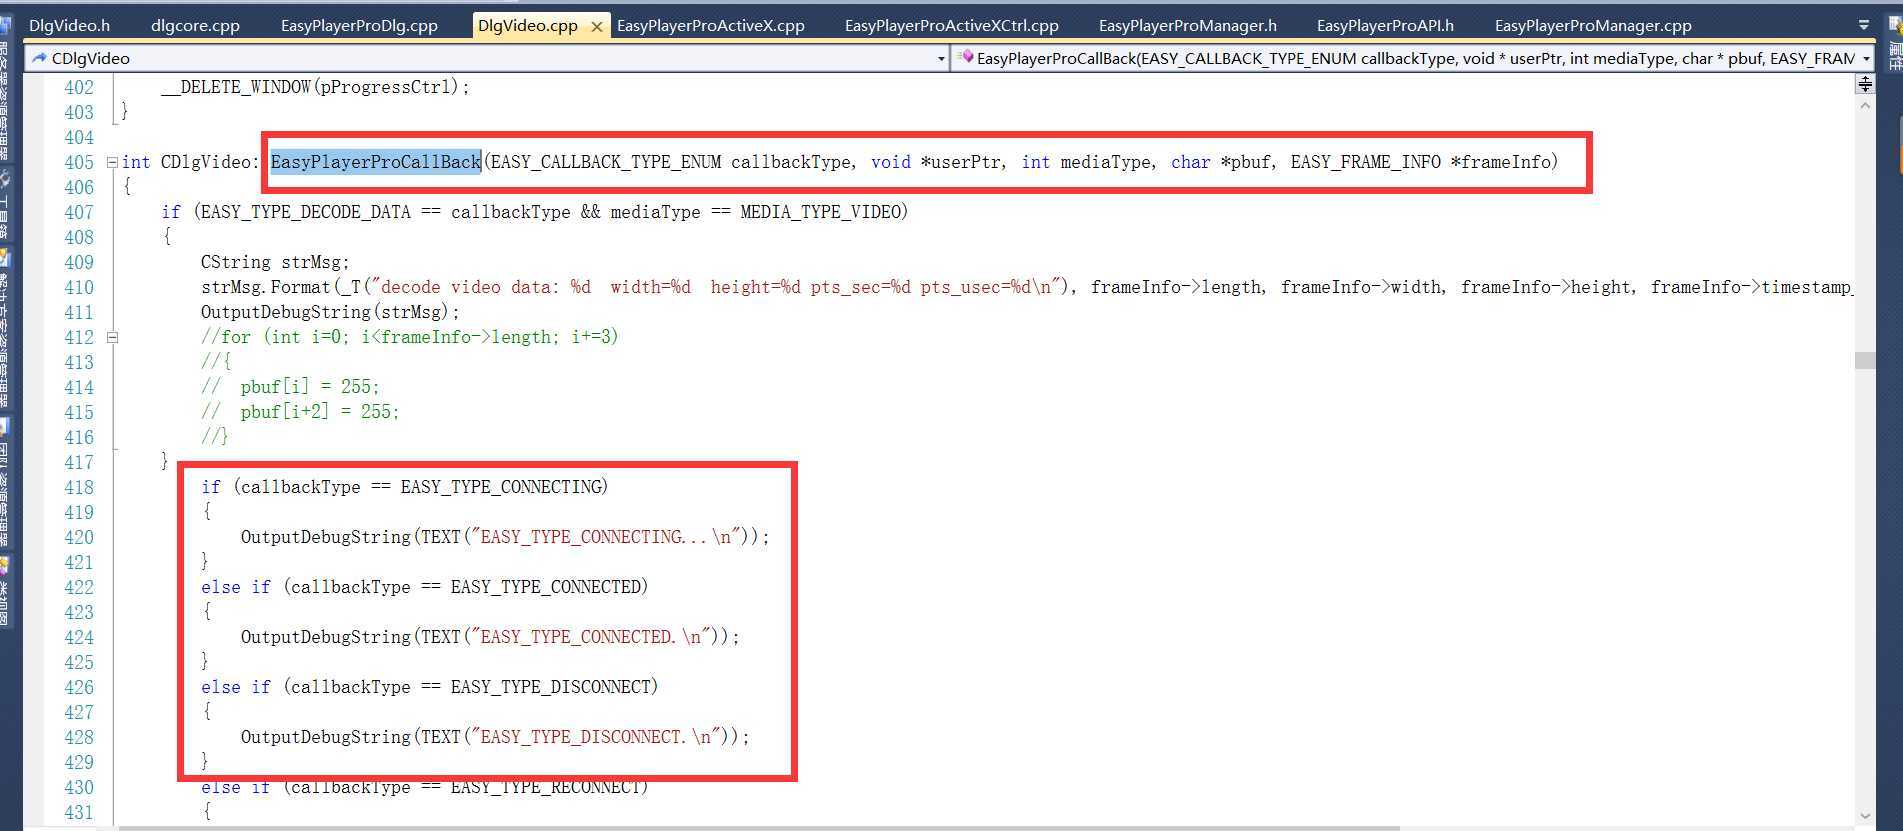Click EASY_TYPE_CONNECTED condition on line 422
This screenshot has width=1903, height=831.
546,587
